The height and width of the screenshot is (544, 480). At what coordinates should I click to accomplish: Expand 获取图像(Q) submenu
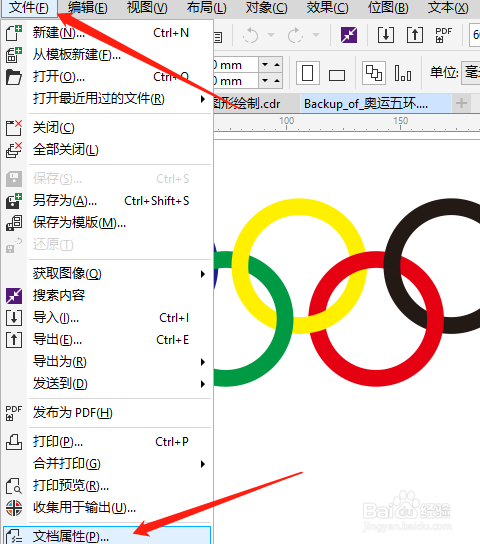tap(108, 274)
